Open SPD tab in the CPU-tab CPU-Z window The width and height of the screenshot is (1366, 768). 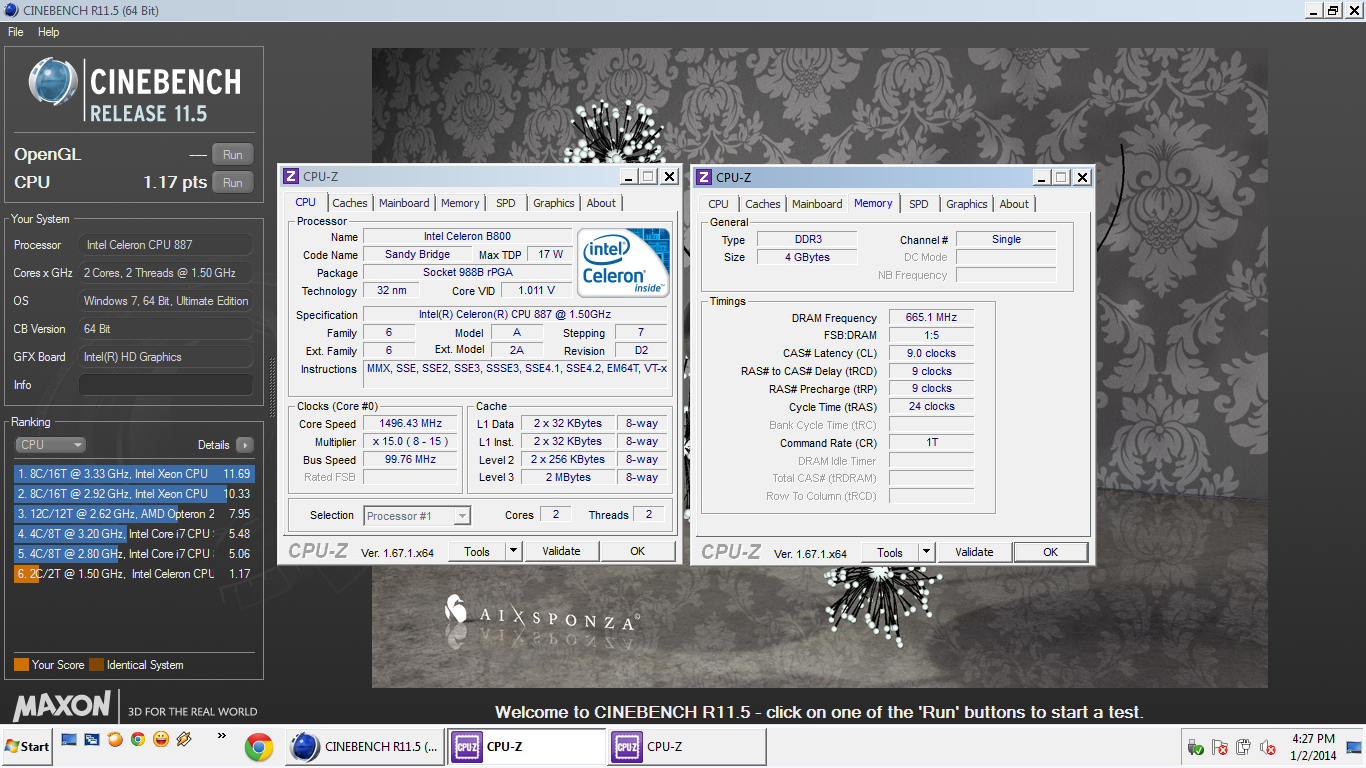506,203
